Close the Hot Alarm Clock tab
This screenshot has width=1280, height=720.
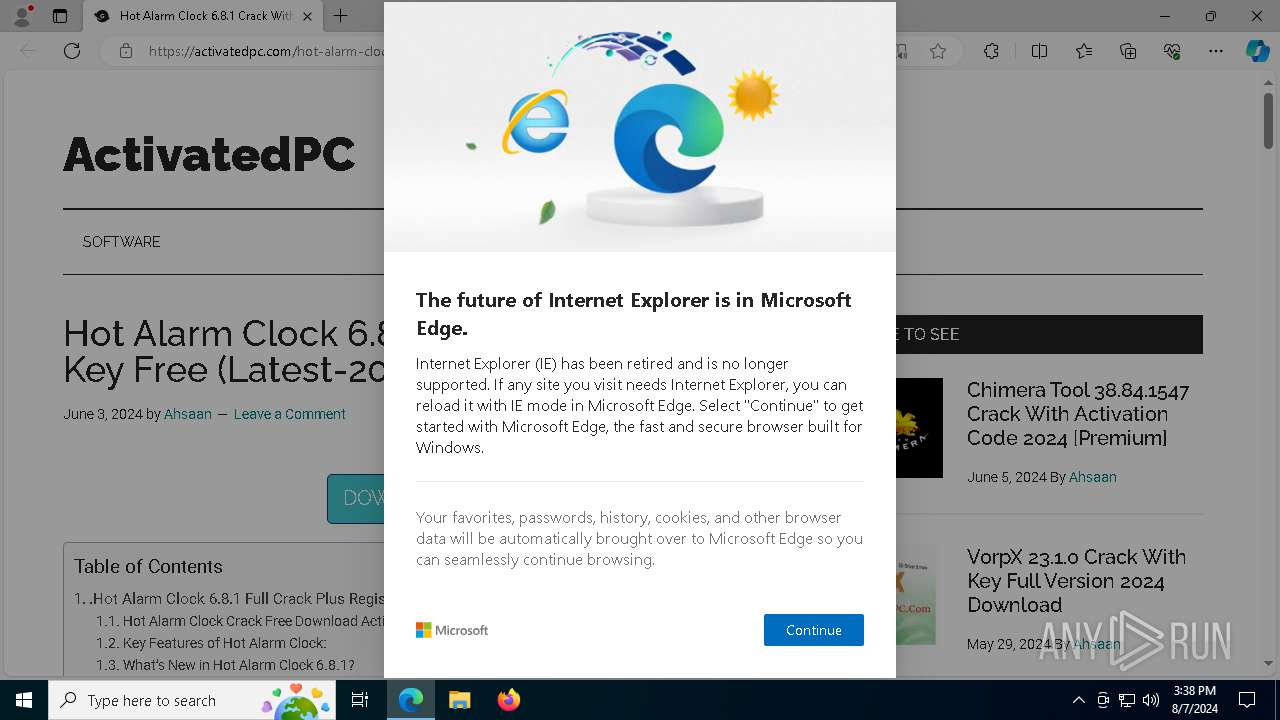pos(307,16)
